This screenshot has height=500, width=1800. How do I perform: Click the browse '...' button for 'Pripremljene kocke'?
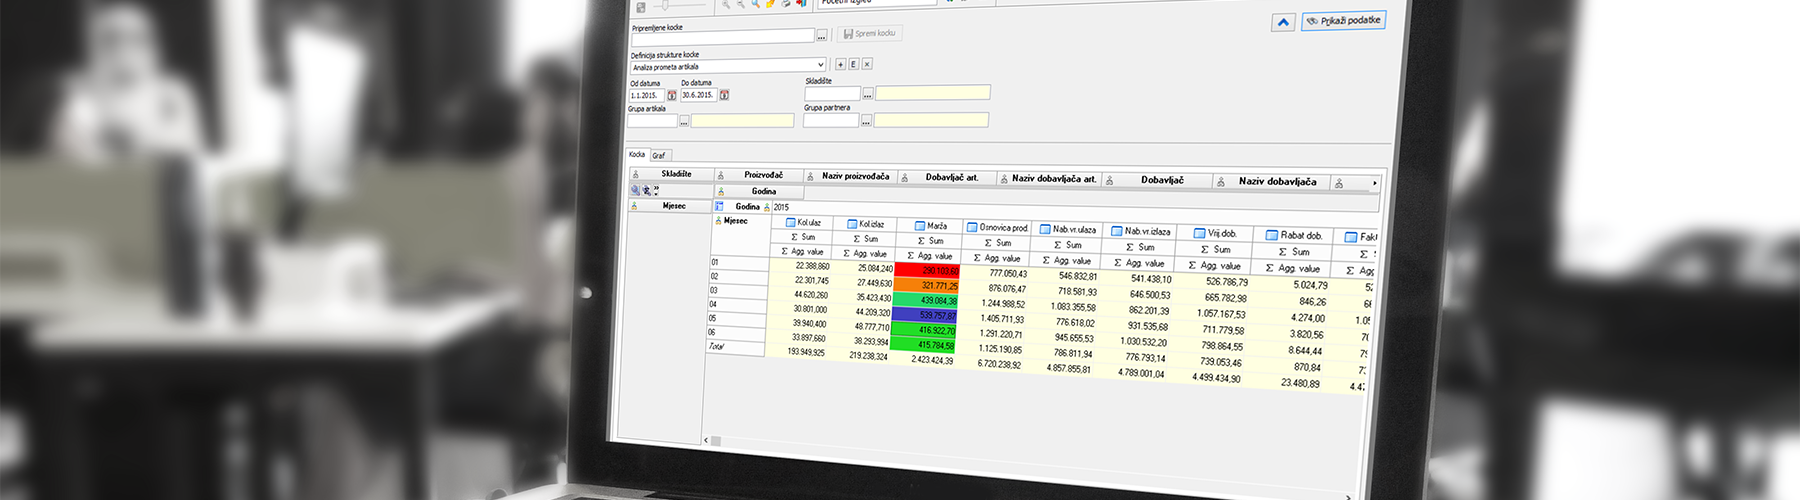point(822,36)
